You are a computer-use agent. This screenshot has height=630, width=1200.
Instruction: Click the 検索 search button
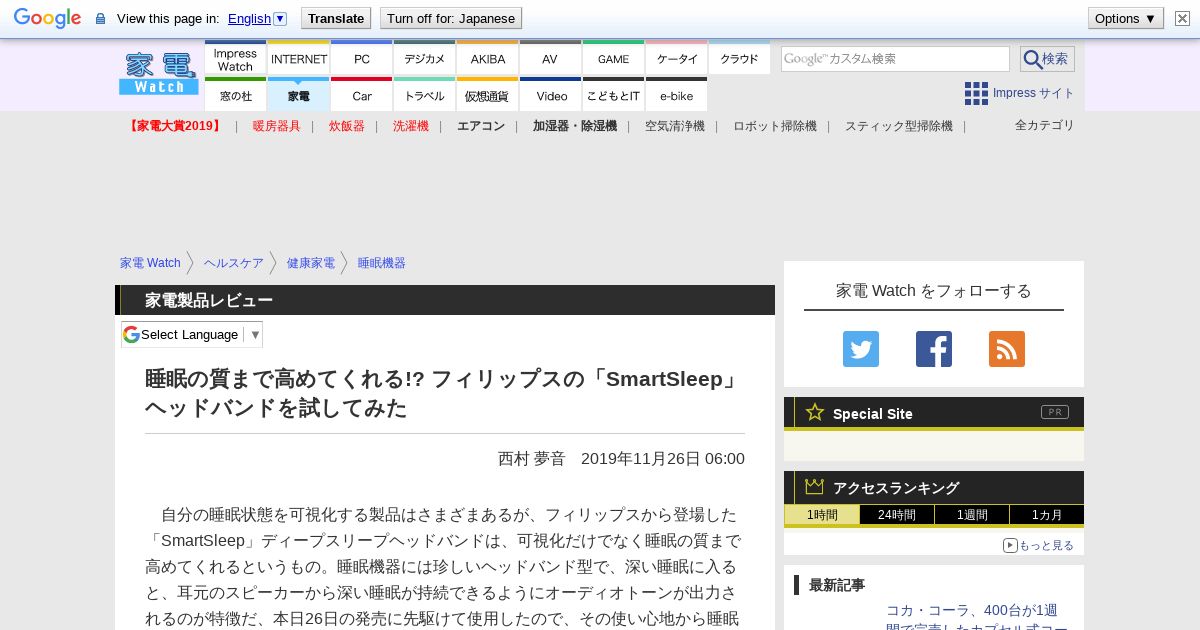click(1047, 59)
